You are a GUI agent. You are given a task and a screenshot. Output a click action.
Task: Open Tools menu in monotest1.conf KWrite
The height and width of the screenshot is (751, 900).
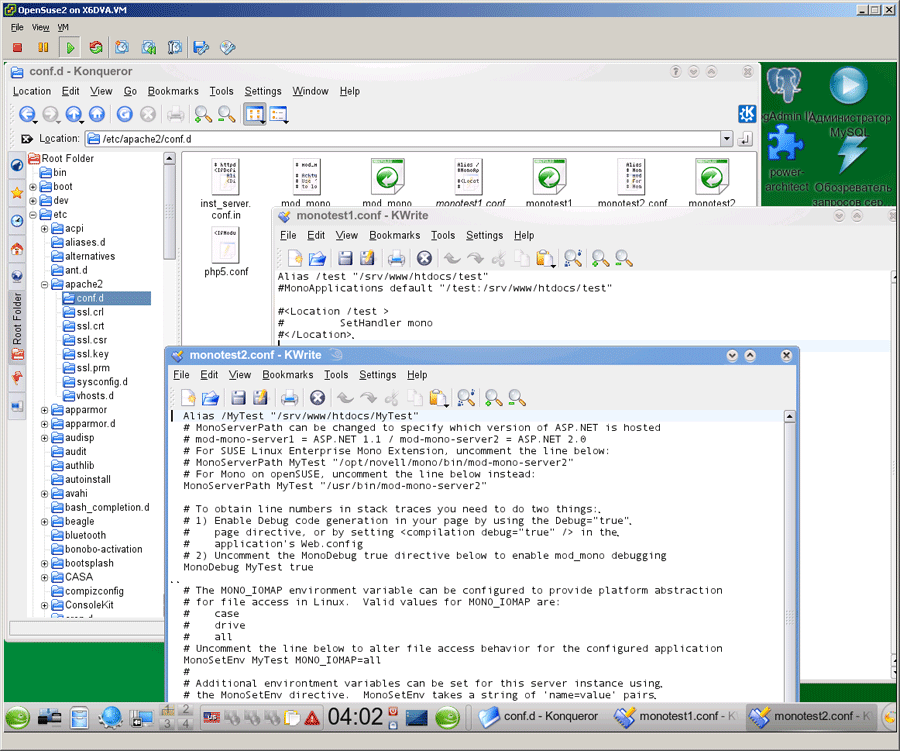pyautogui.click(x=443, y=235)
